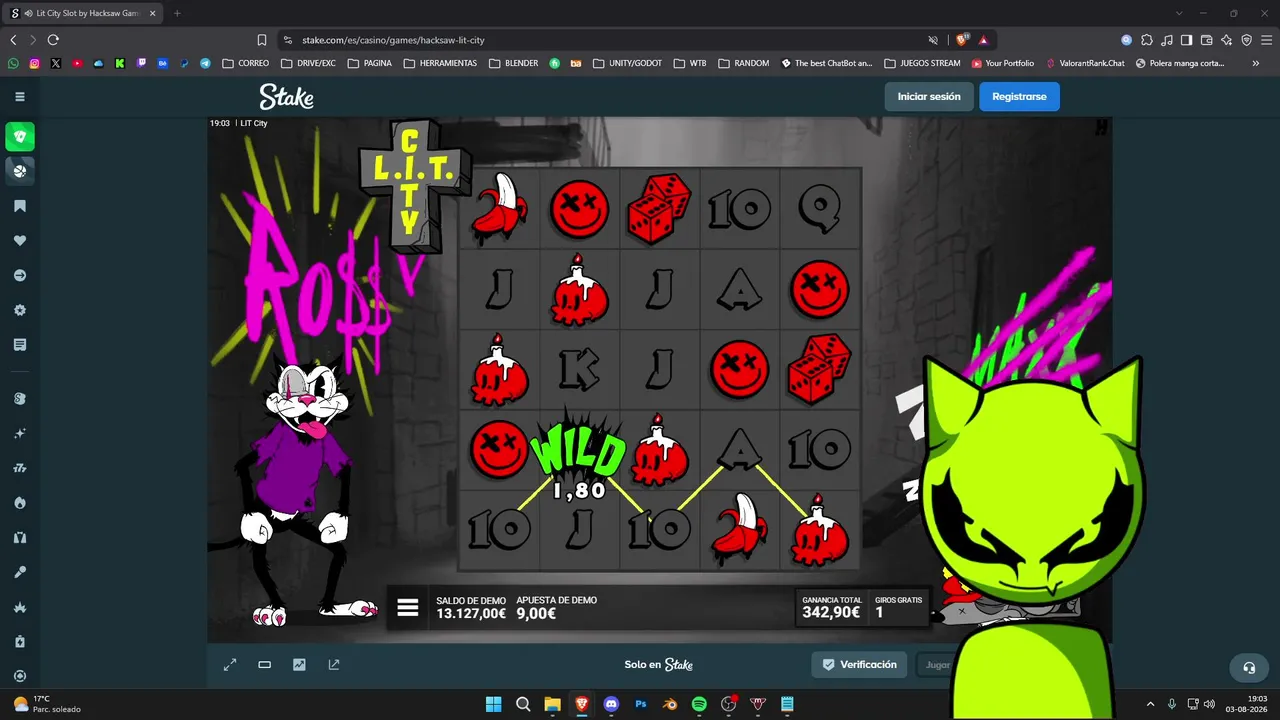The width and height of the screenshot is (1280, 720).
Task: Click the game menu hamburger icon
Action: pyautogui.click(x=408, y=608)
